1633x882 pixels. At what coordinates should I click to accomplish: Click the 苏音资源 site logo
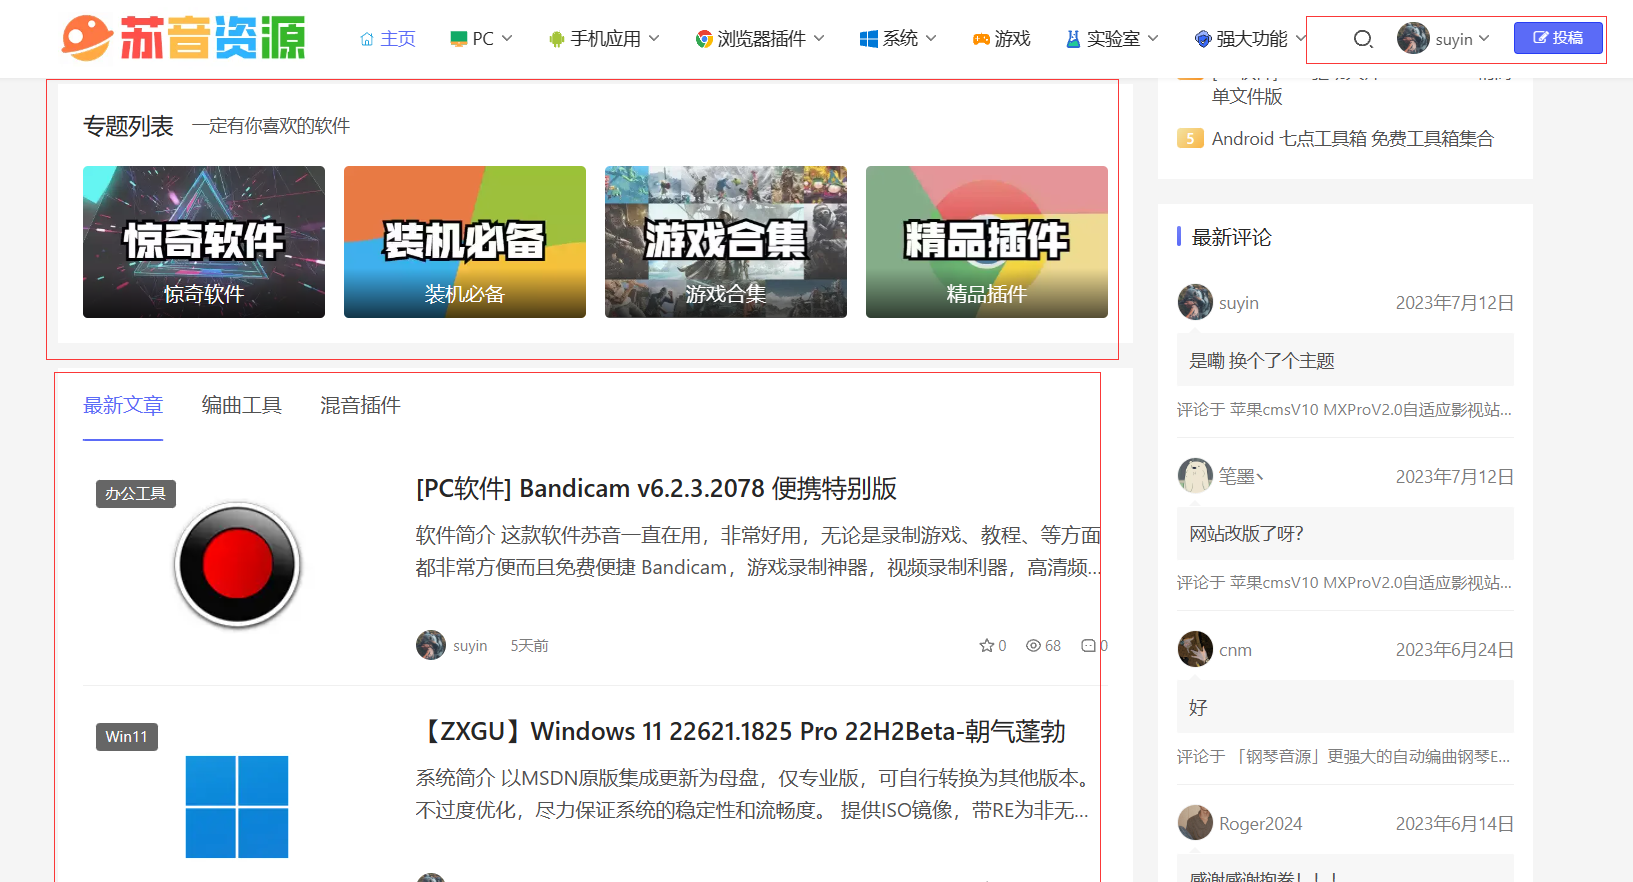click(x=183, y=38)
